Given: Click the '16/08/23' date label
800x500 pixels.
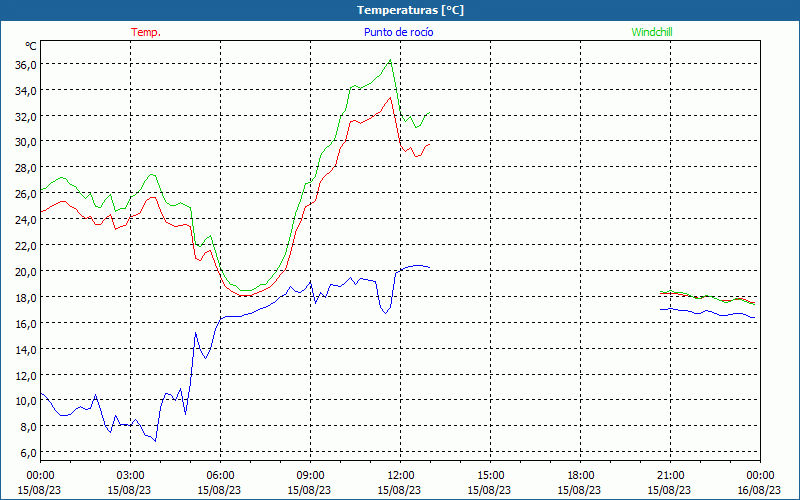Looking at the screenshot, I should click(760, 490).
